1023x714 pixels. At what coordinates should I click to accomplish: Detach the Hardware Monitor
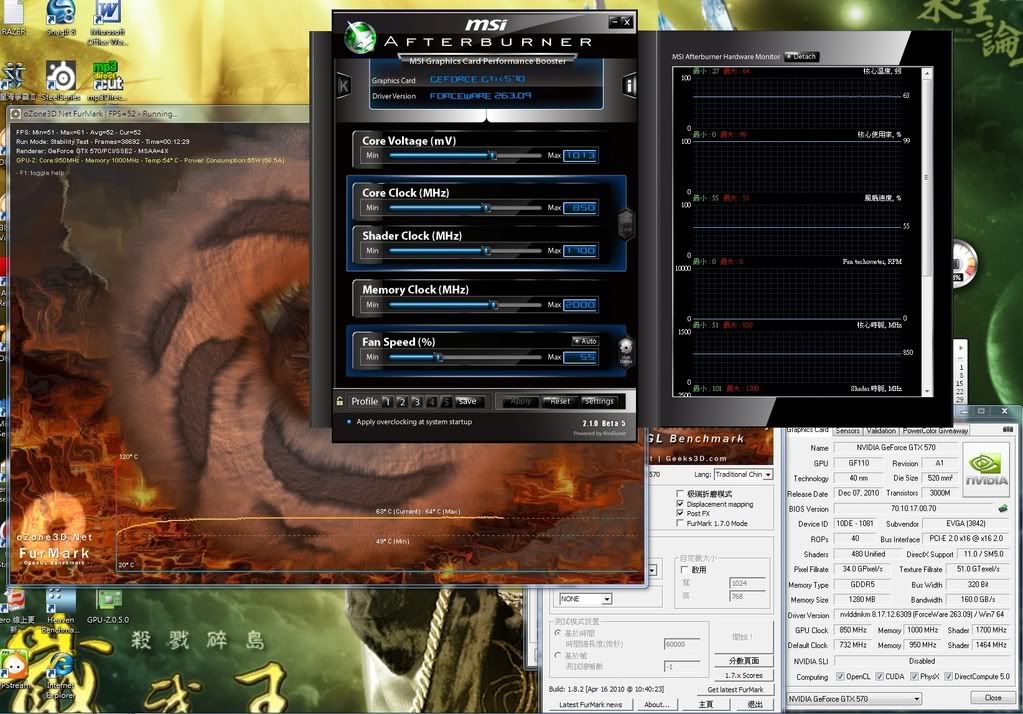tap(801, 56)
